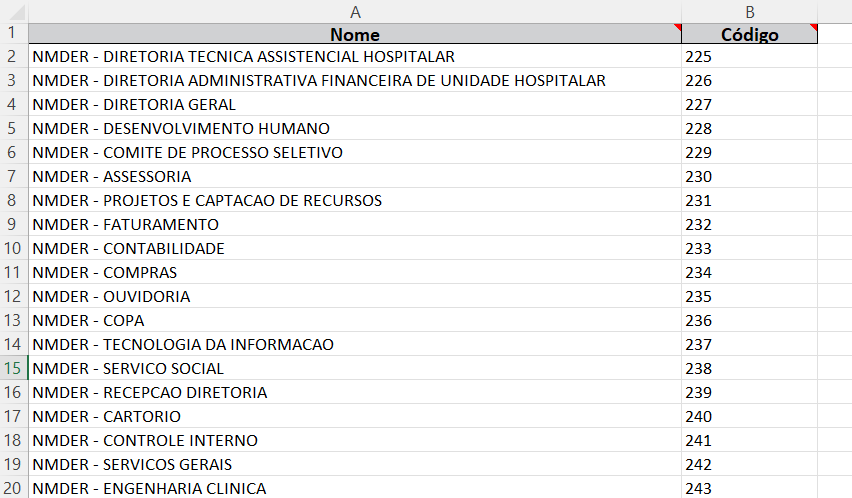The width and height of the screenshot is (852, 498).
Task: Click the NMDER - OUVIDORIA cell
Action: (111, 297)
